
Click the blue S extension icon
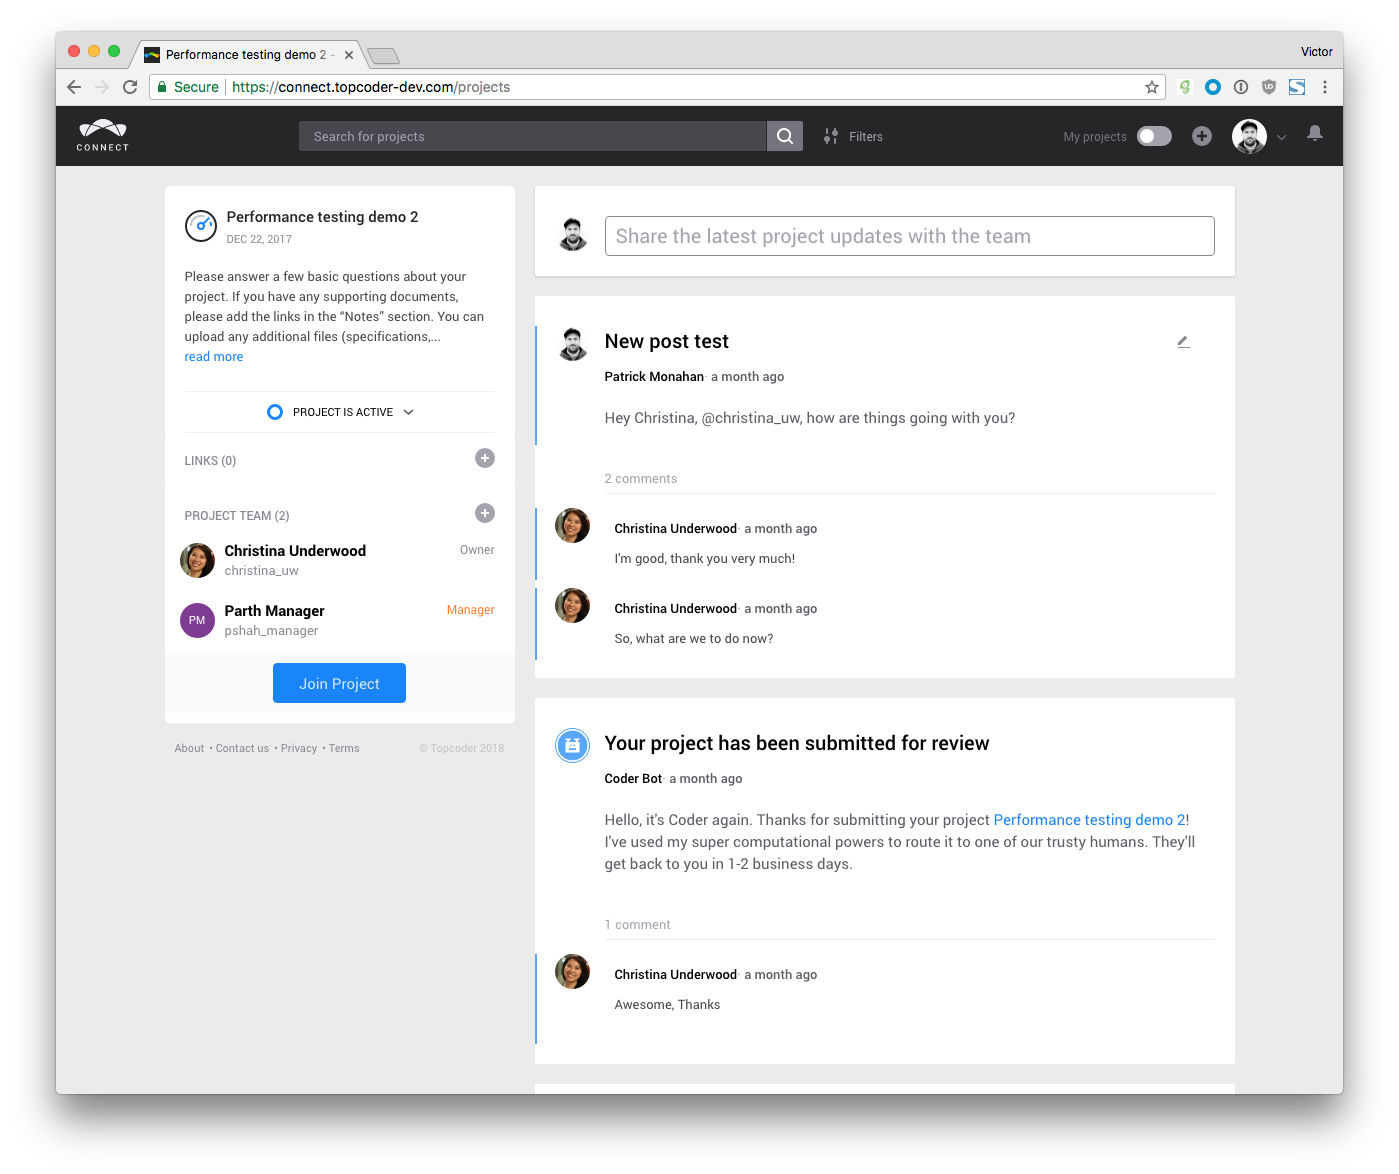[1297, 87]
